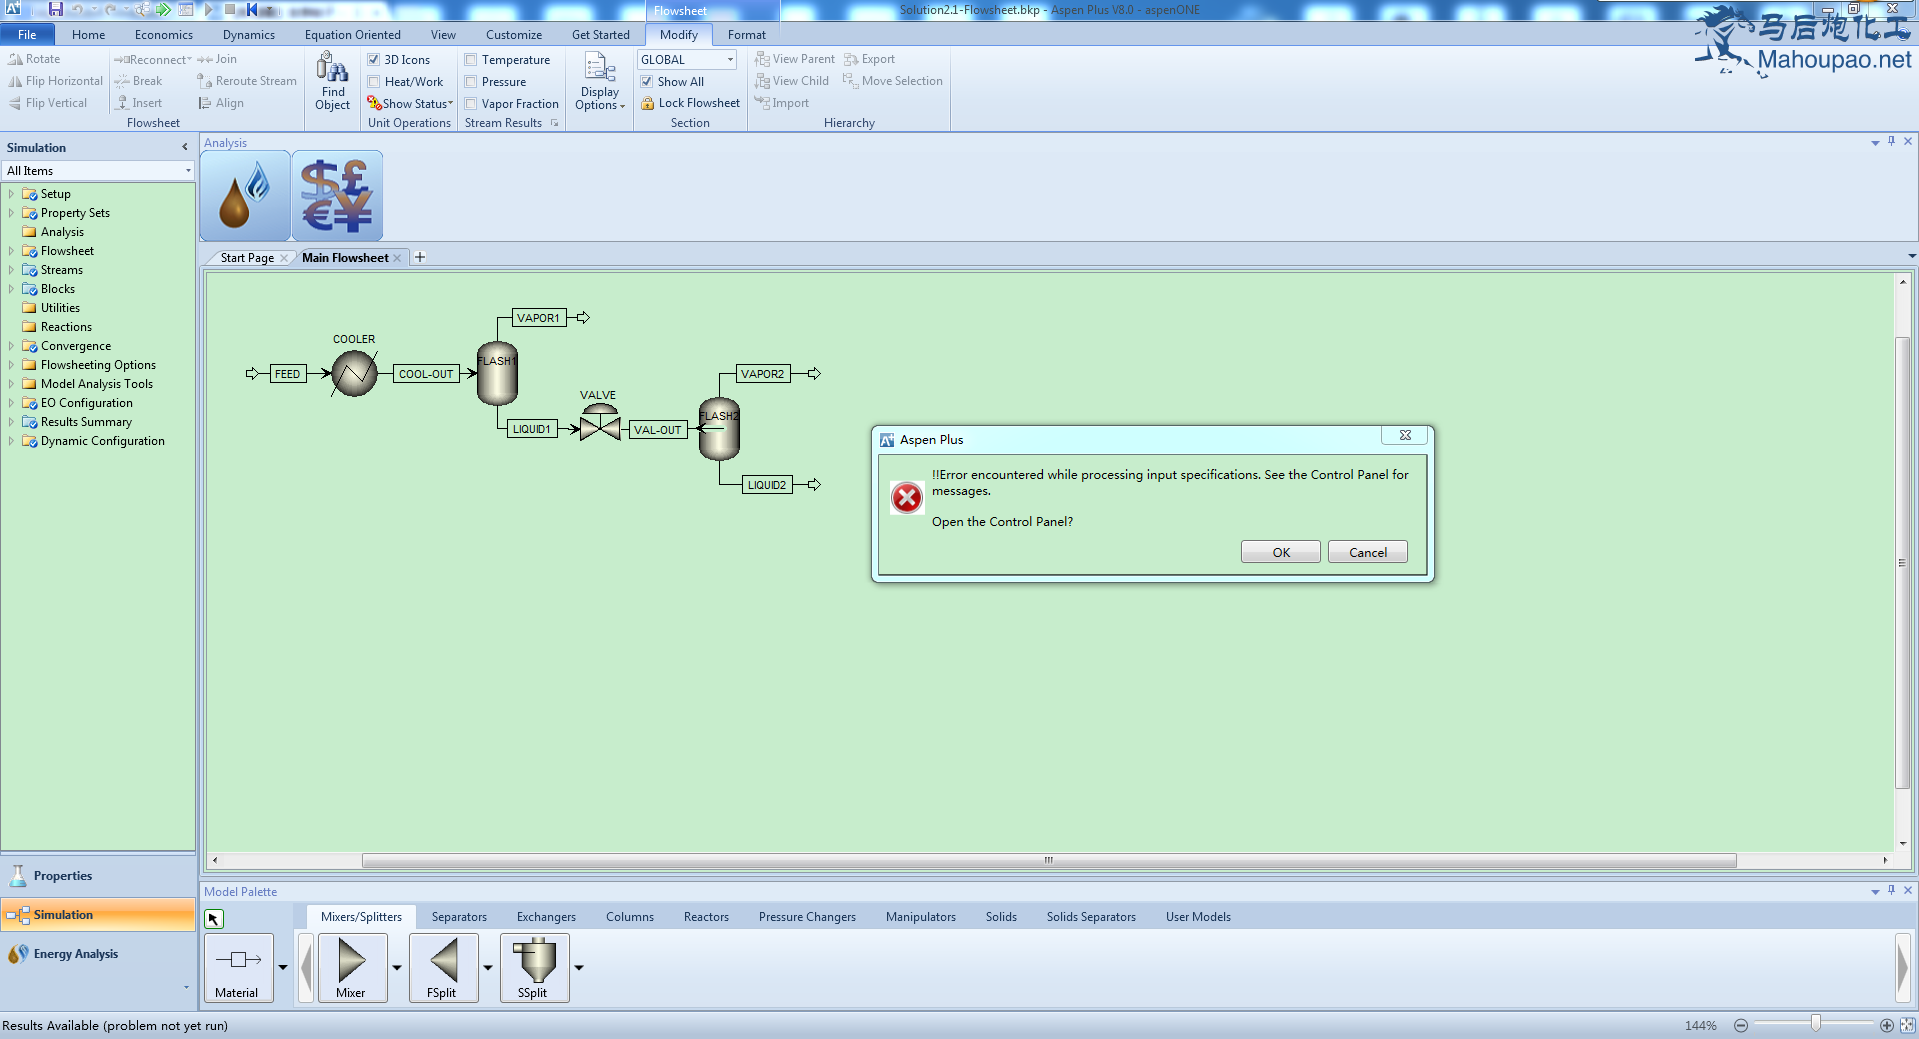The height and width of the screenshot is (1039, 1919).
Task: Click the Save icon in quick access toolbar
Action: [56, 9]
